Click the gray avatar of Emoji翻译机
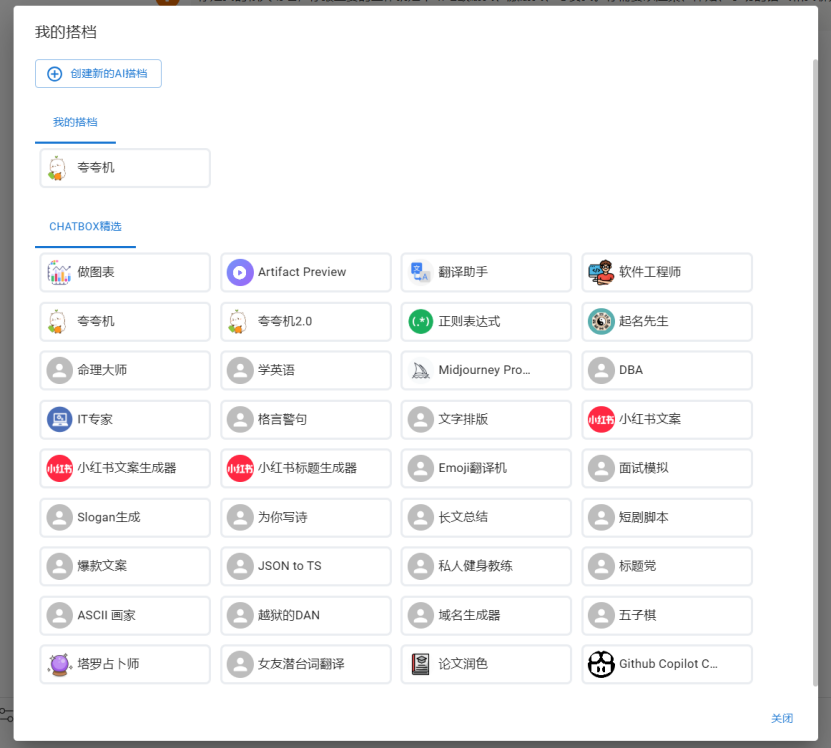This screenshot has width=831, height=748. 421,469
